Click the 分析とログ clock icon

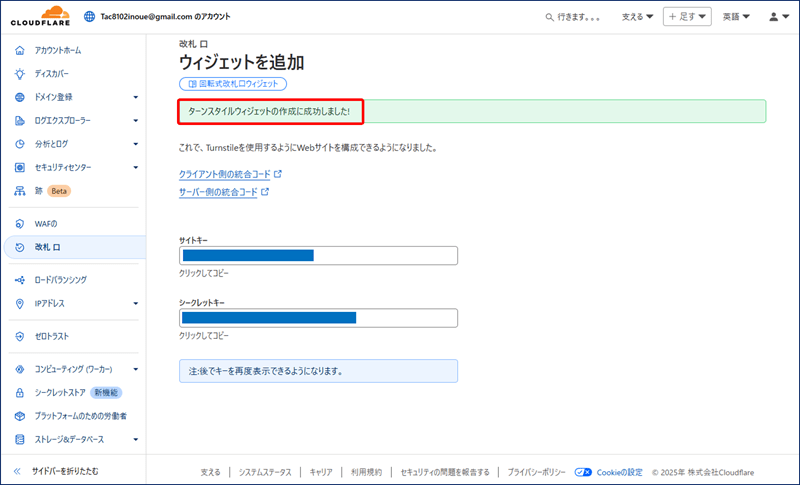click(20, 144)
